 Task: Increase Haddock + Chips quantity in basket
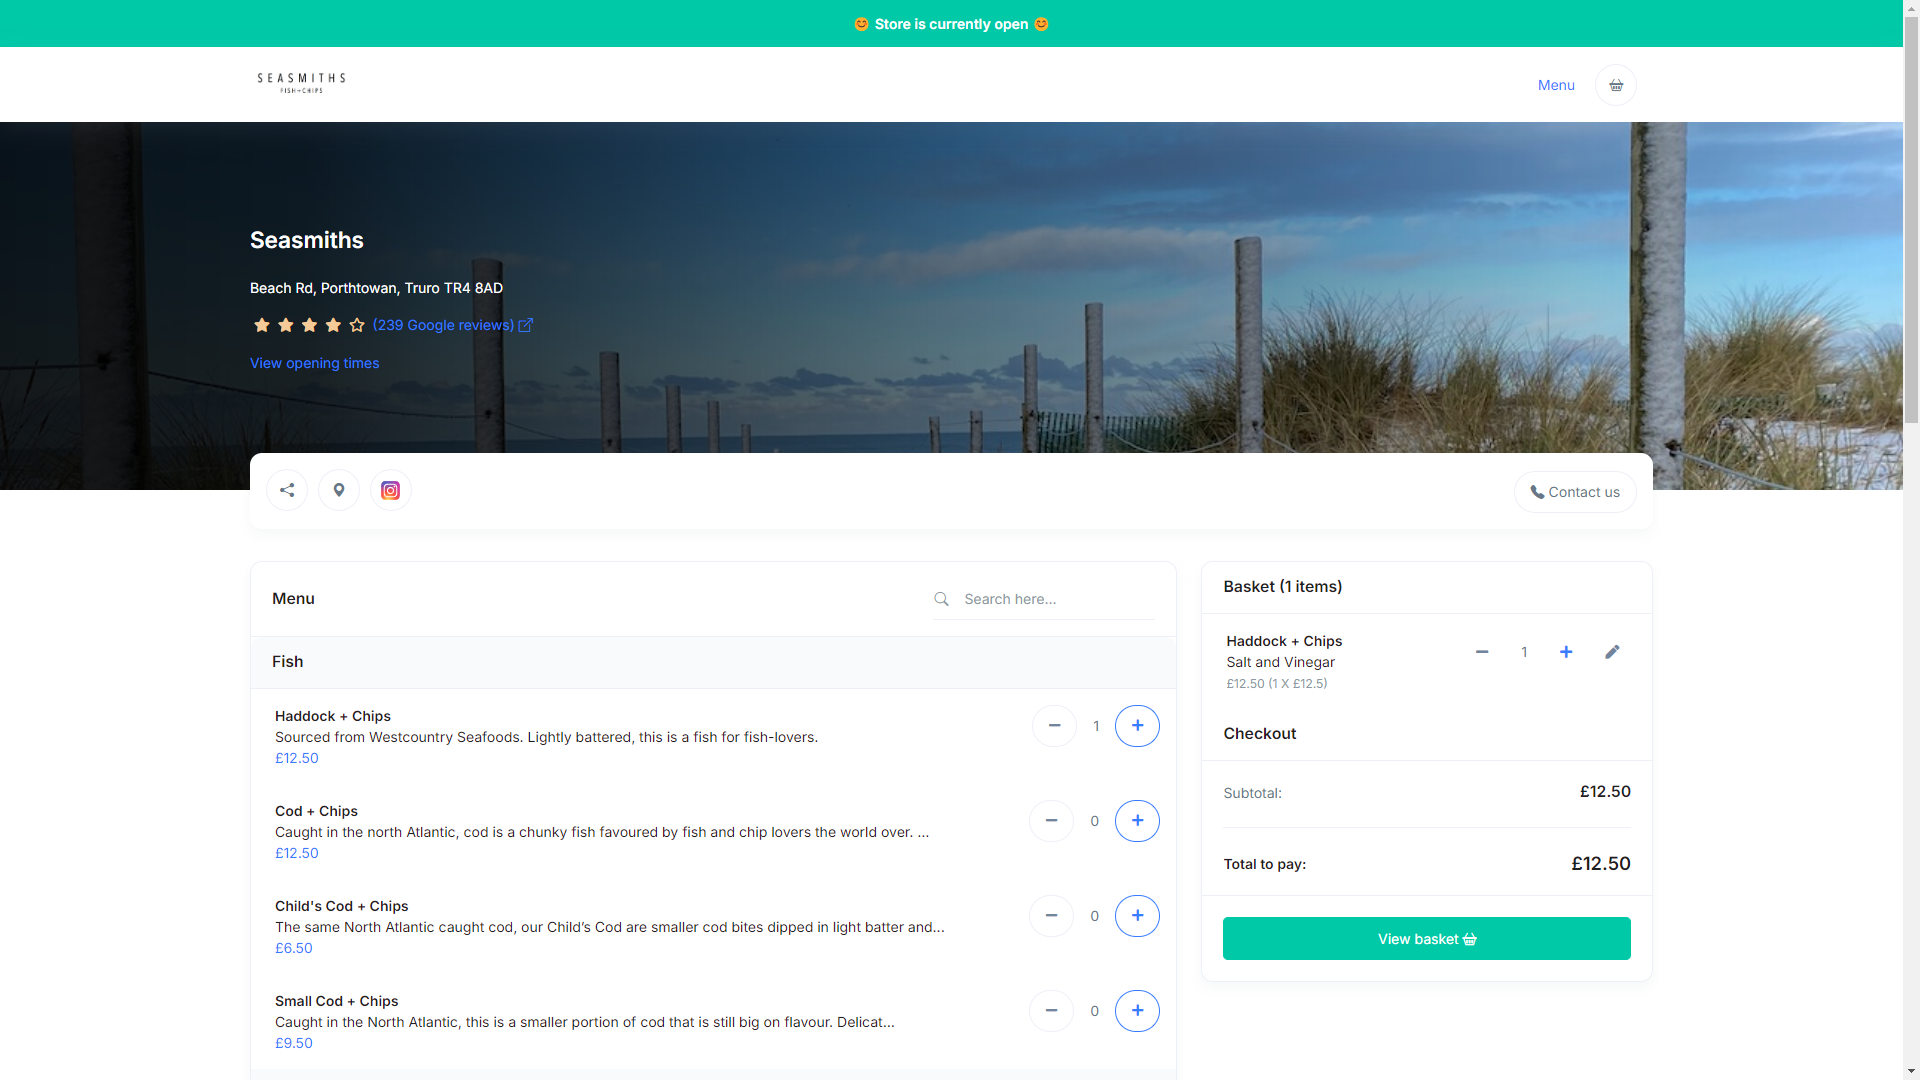(x=1566, y=652)
